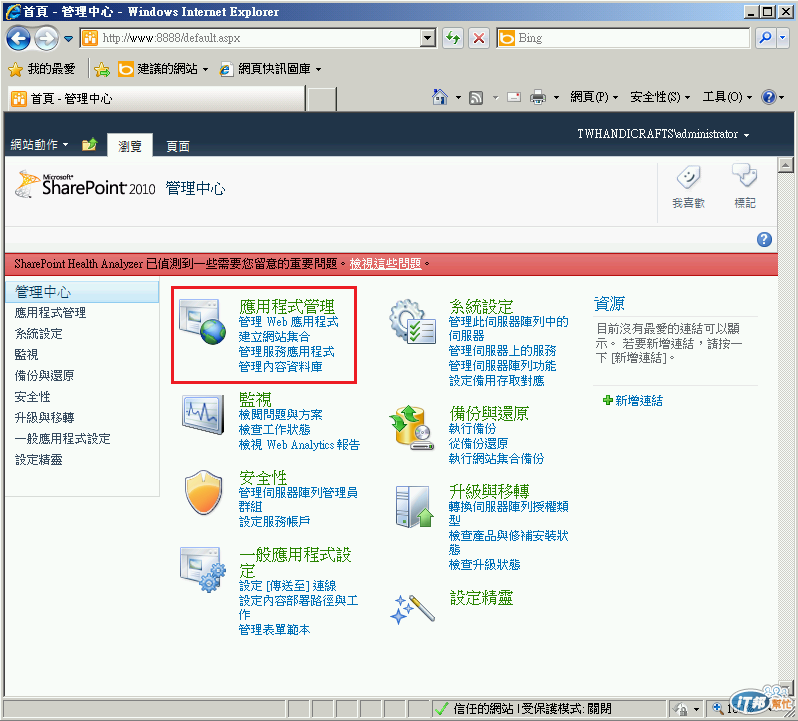Viewport: 798px width, 721px height.
Task: Select the 頁面 ribbon tab
Action: [178, 147]
